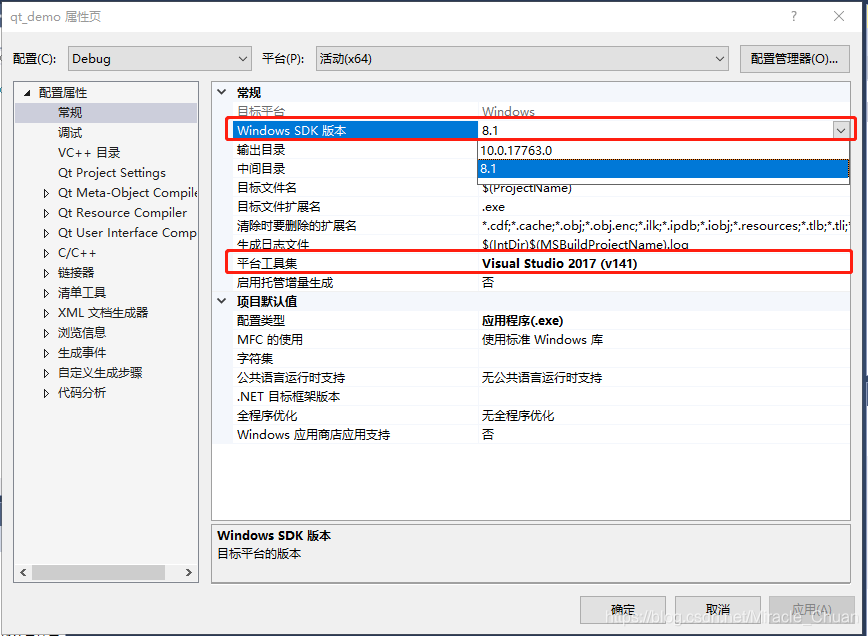Expand the 清单工具 tree node
The height and width of the screenshot is (636, 868).
(x=46, y=293)
